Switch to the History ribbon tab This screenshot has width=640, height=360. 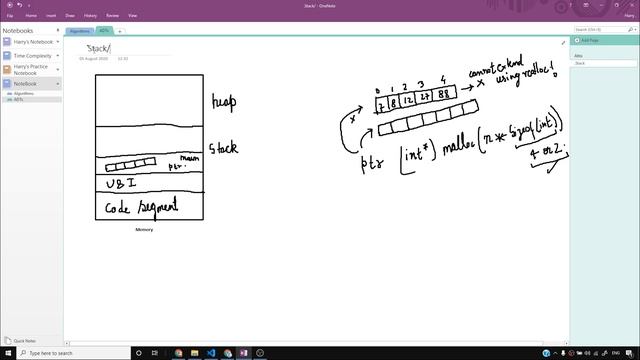click(90, 16)
